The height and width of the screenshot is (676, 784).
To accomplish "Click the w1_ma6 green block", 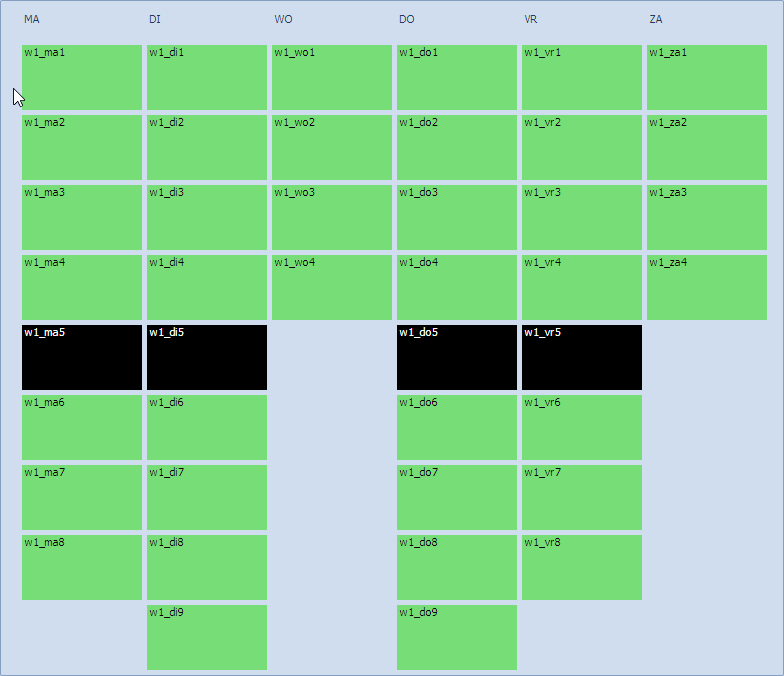I will point(82,428).
